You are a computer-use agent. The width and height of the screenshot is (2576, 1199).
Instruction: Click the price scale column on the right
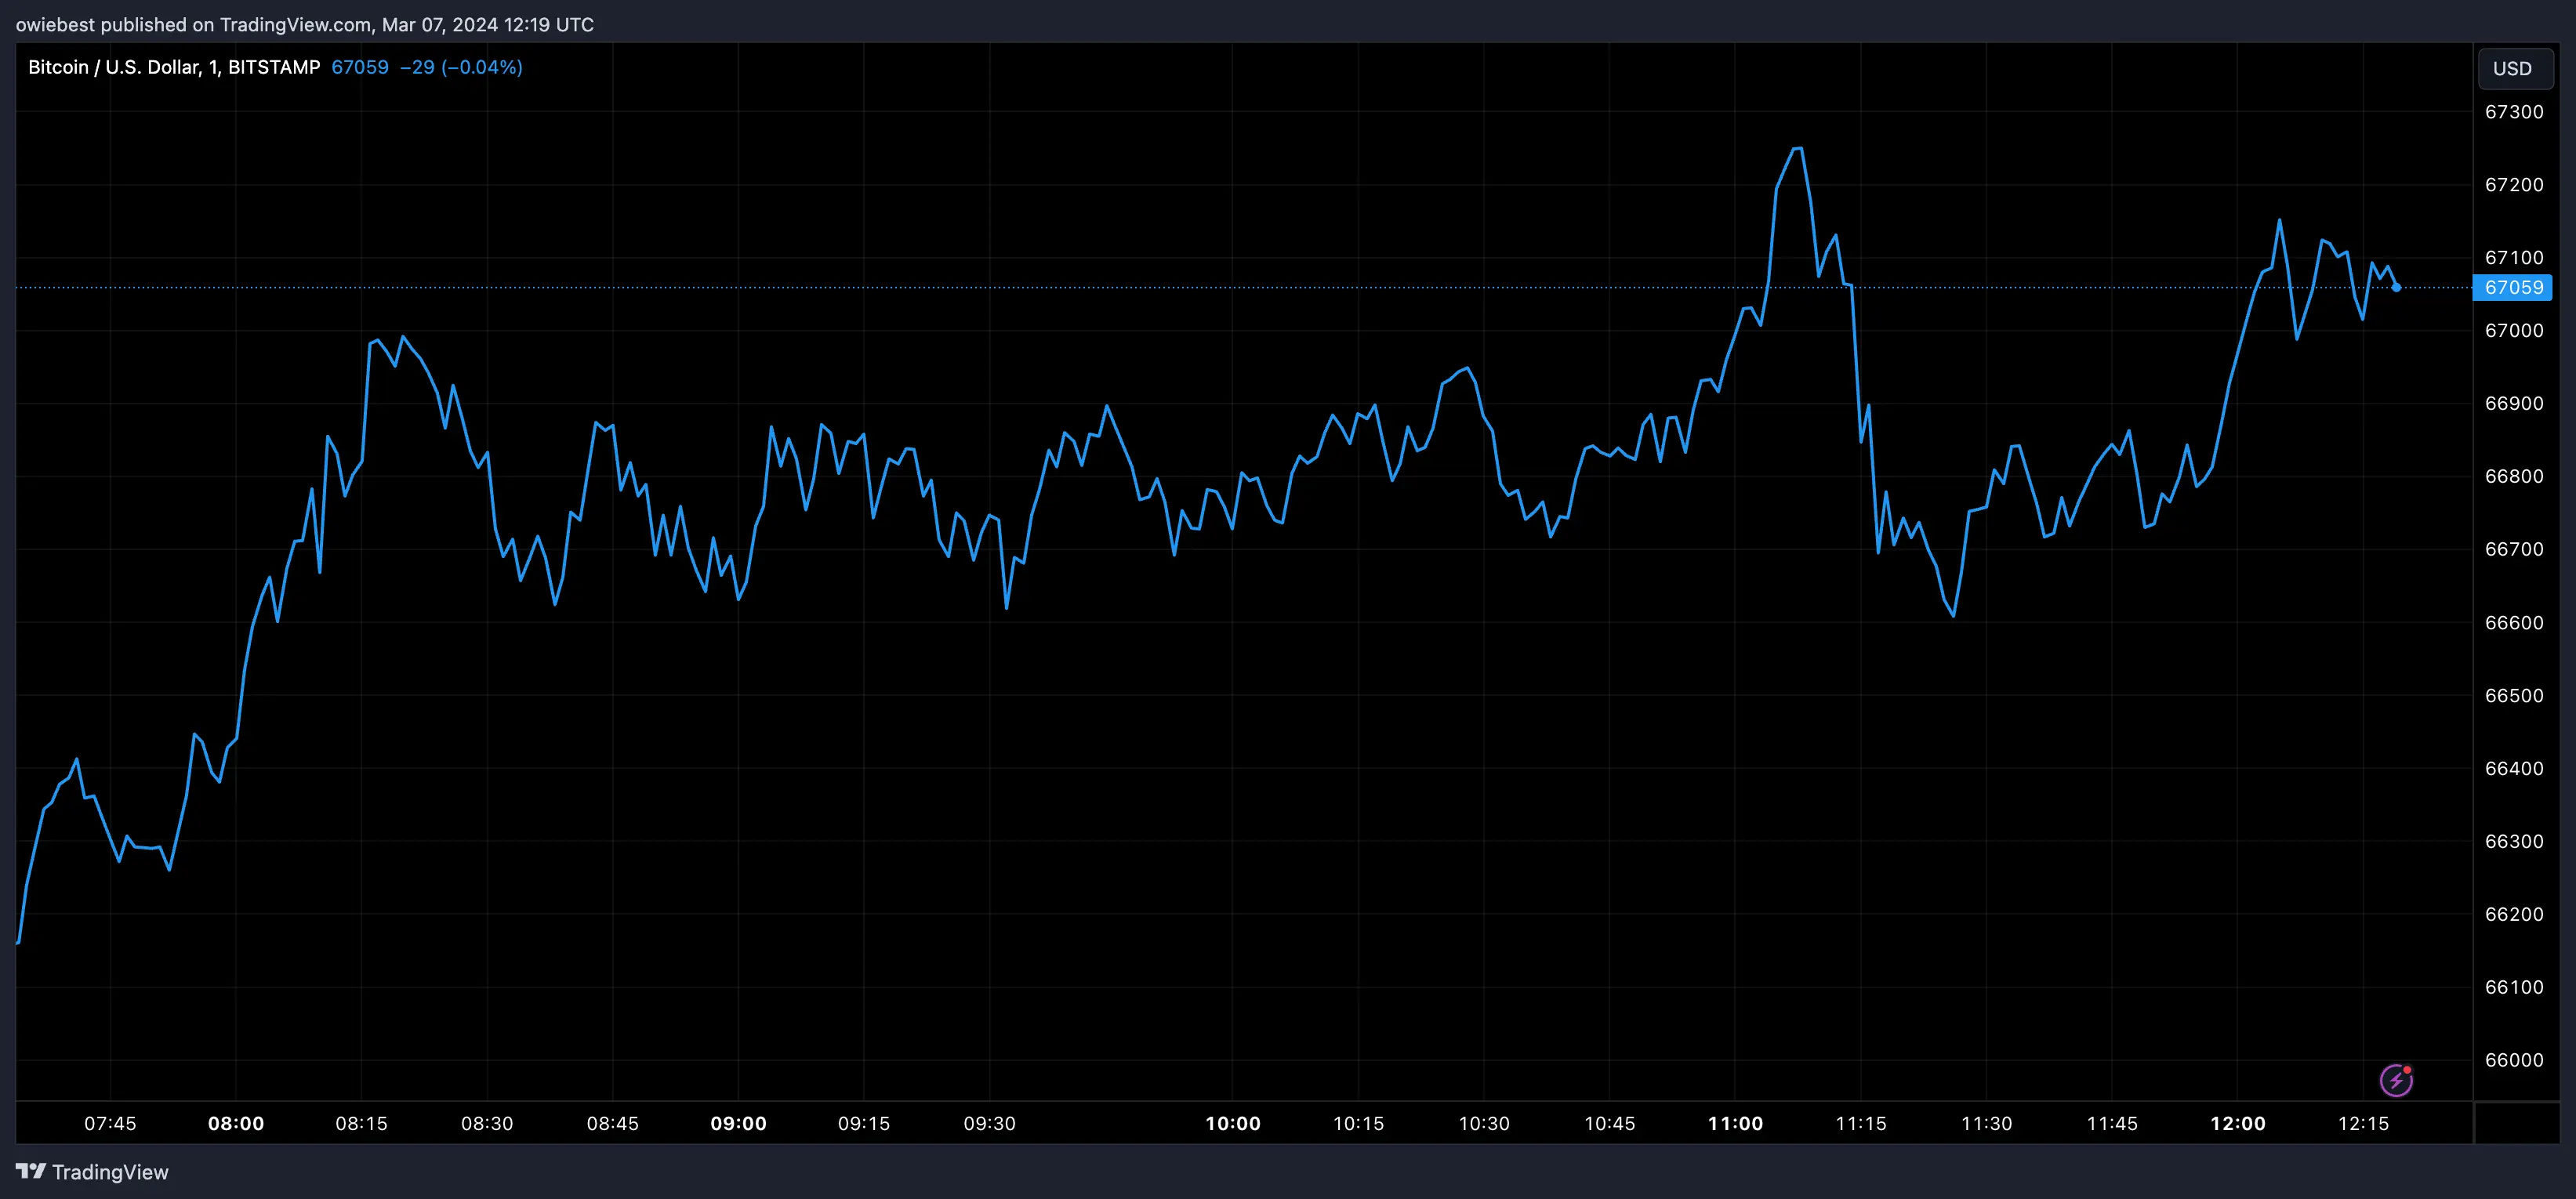2517,600
